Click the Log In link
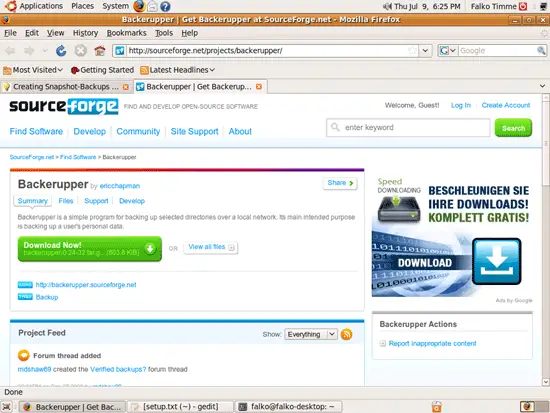Screen dimensions: 550x413 pyautogui.click(x=461, y=105)
